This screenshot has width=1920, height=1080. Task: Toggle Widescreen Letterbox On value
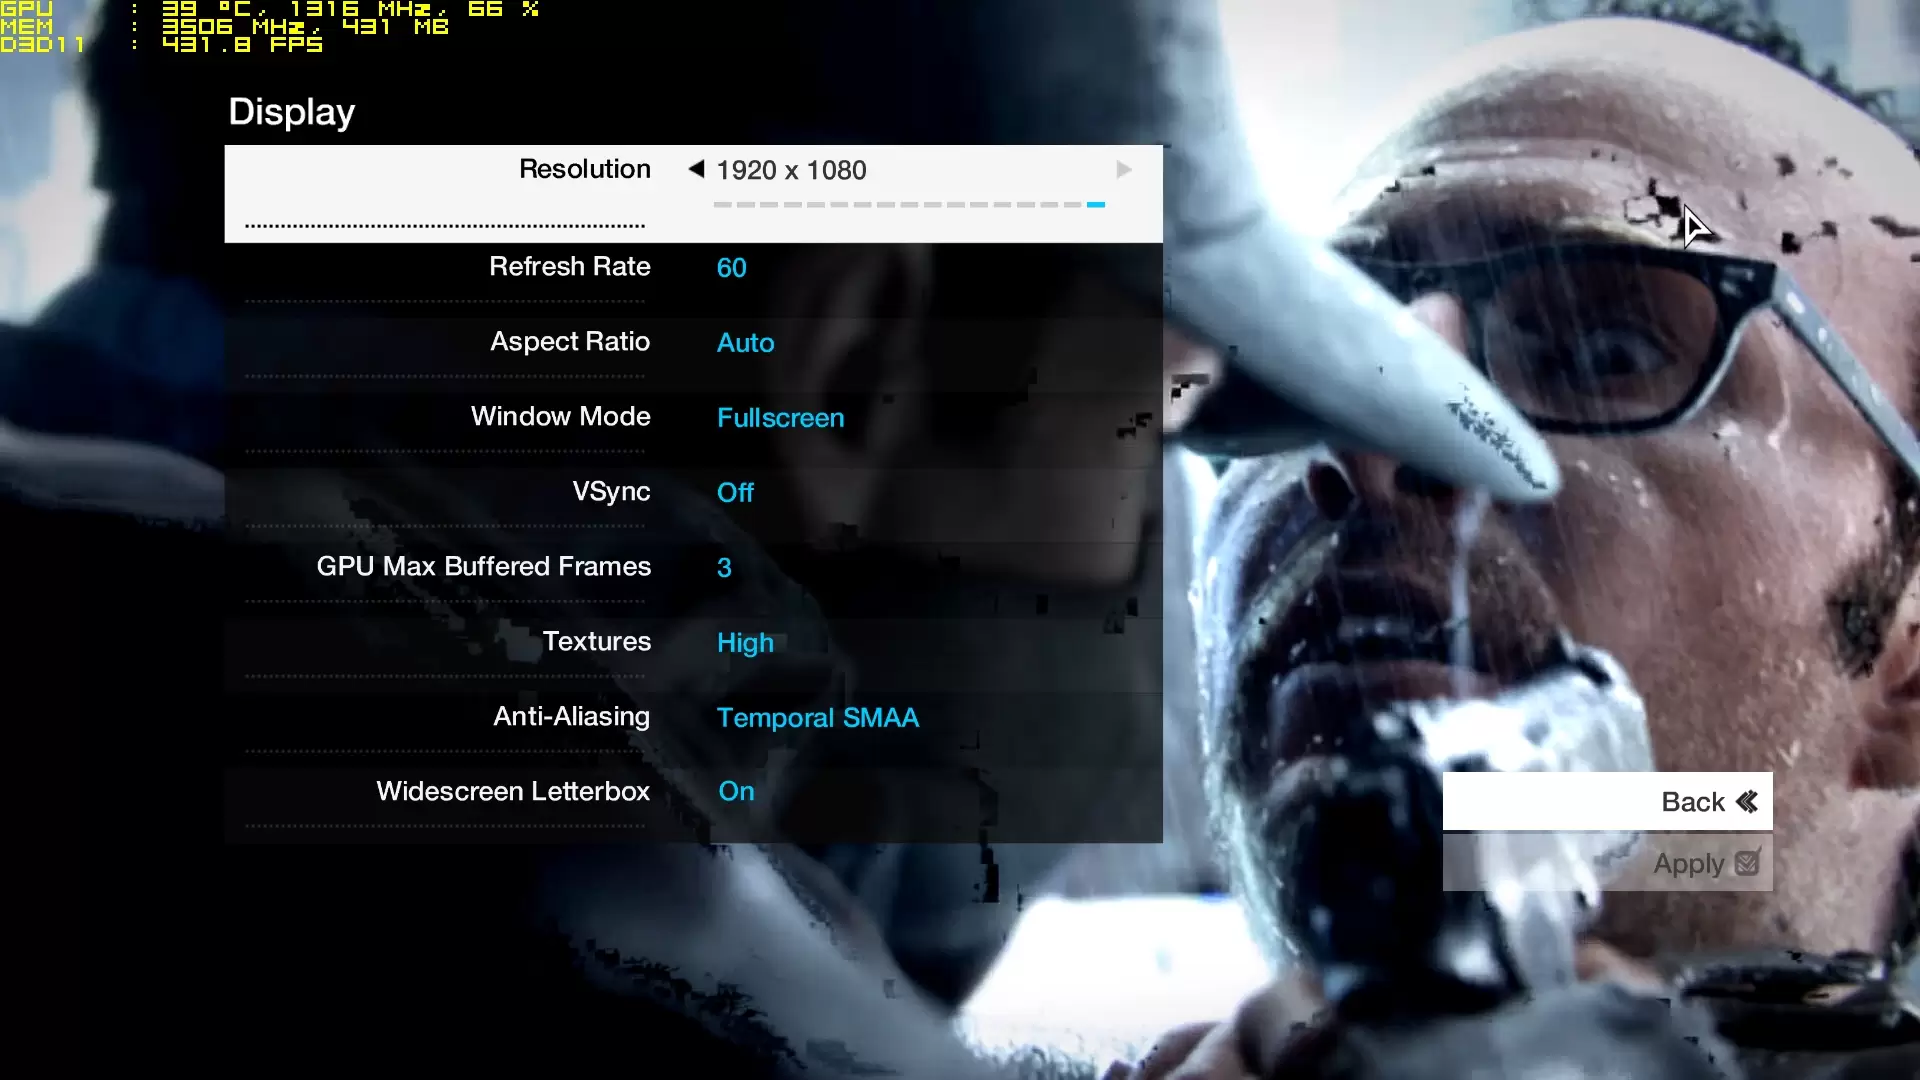[736, 791]
